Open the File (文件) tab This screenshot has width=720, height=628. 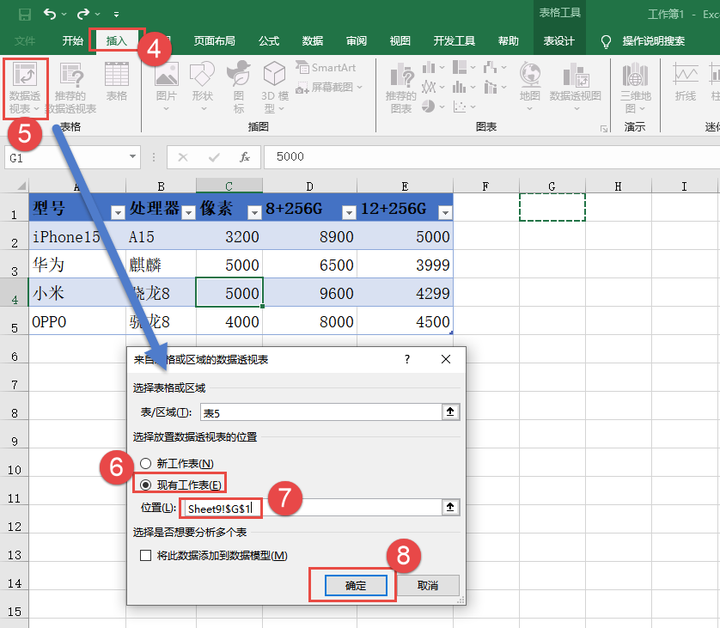pyautogui.click(x=25, y=41)
